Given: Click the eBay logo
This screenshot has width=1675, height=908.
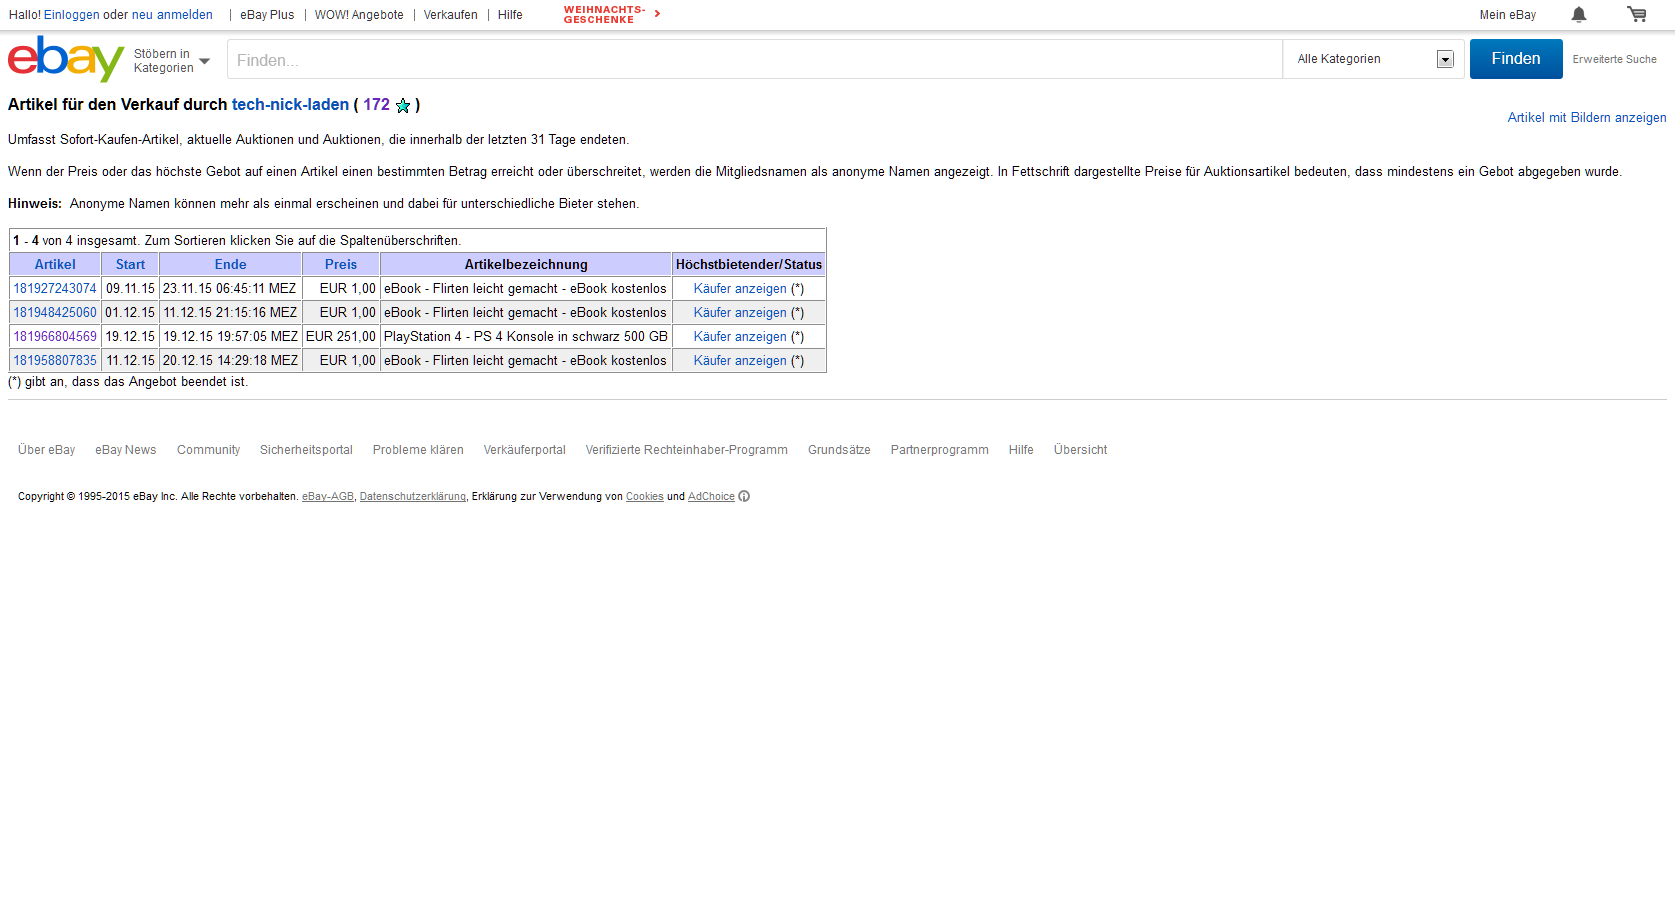Looking at the screenshot, I should click(x=65, y=59).
